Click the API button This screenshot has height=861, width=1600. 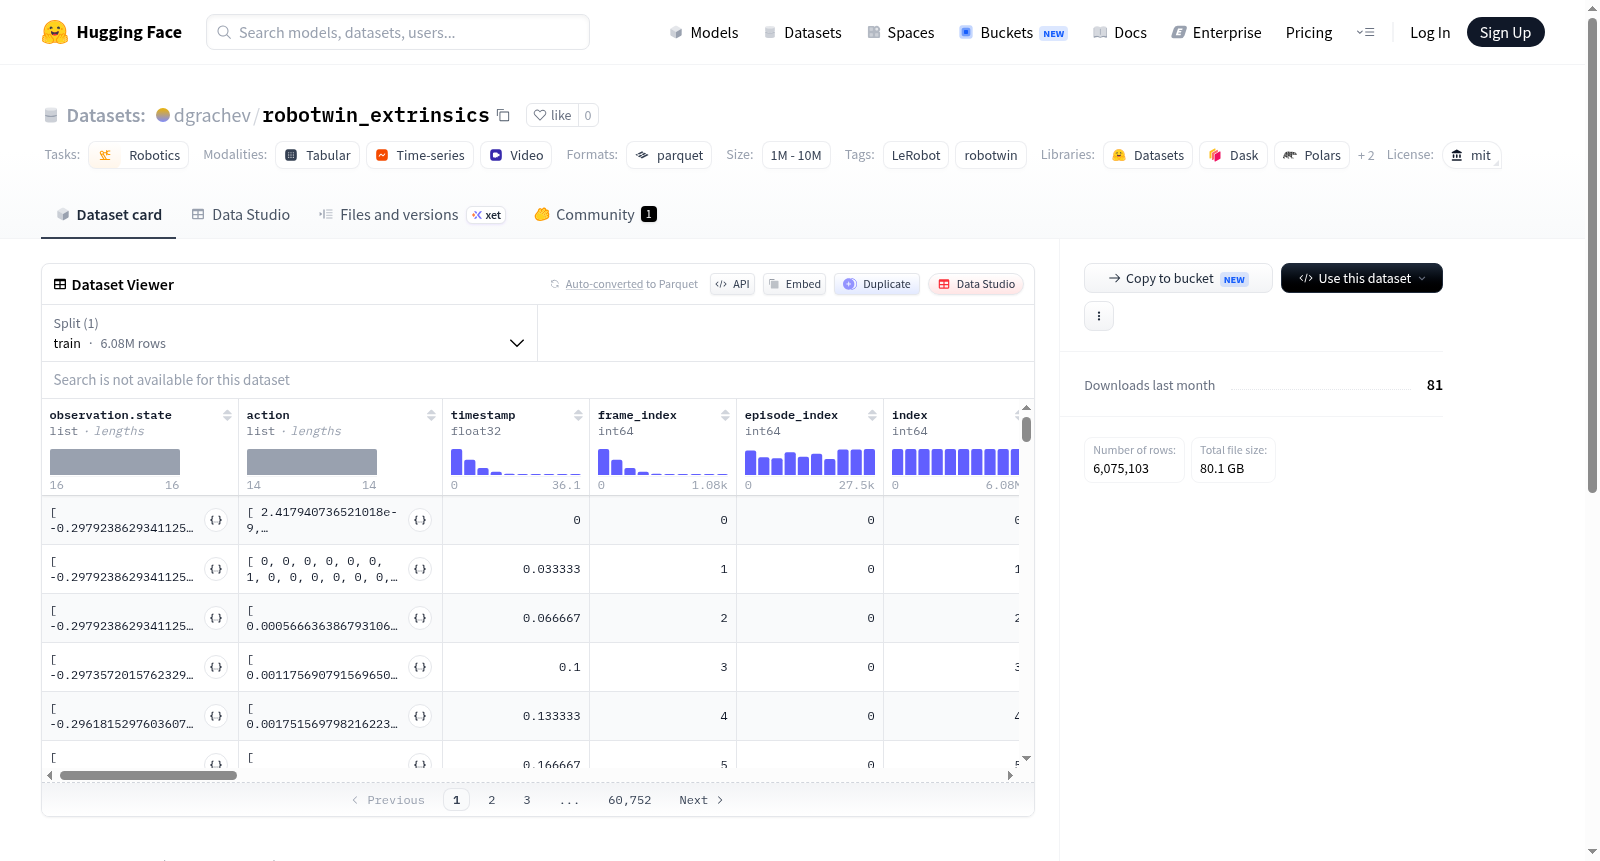coord(732,284)
